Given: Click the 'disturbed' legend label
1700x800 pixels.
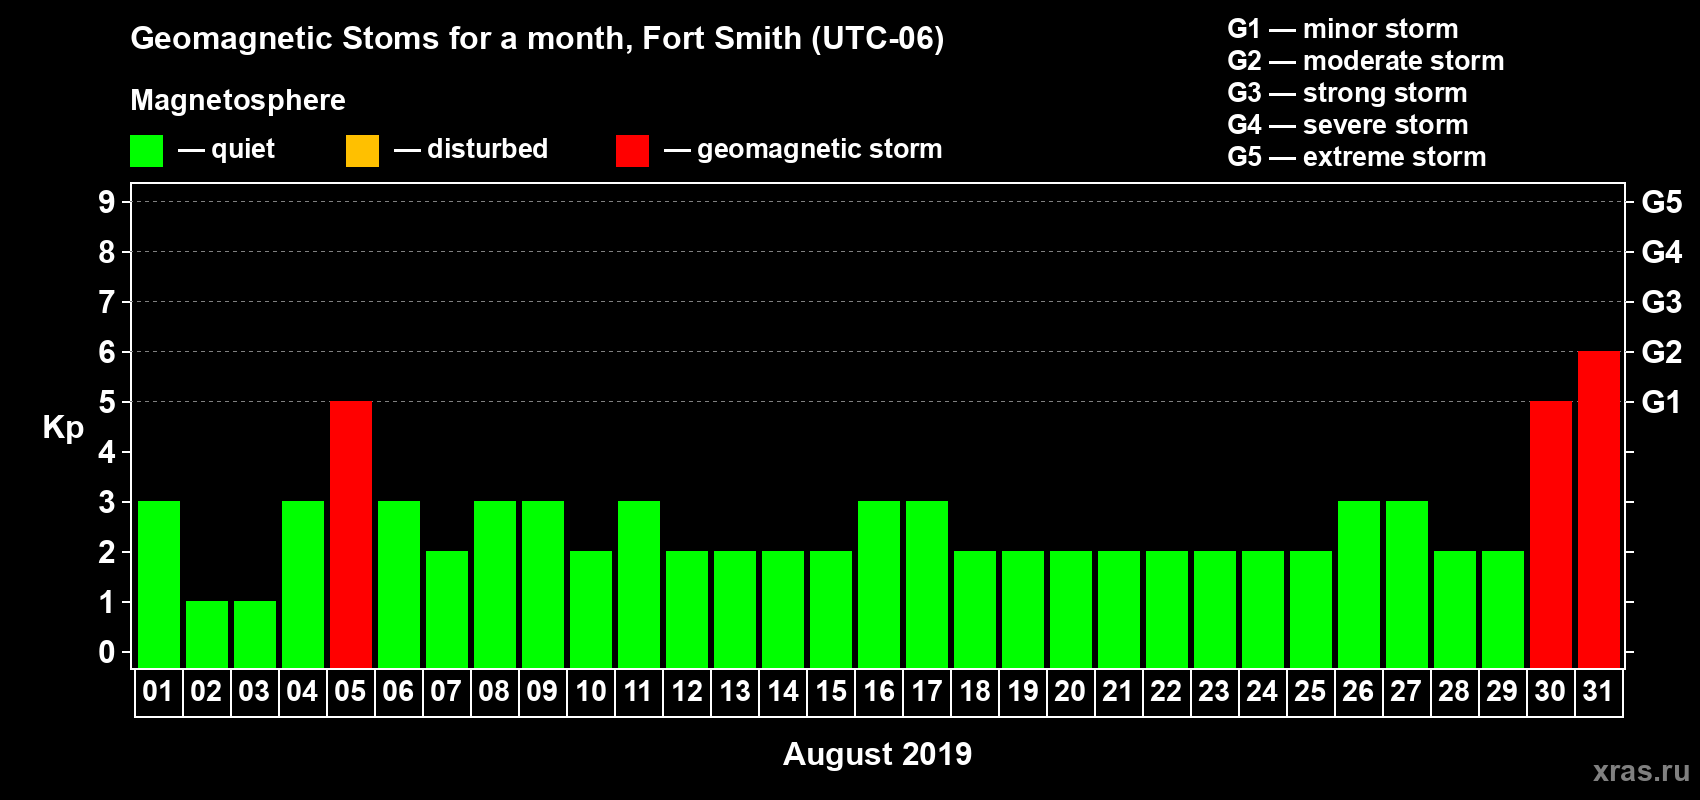Looking at the screenshot, I should click(487, 149).
